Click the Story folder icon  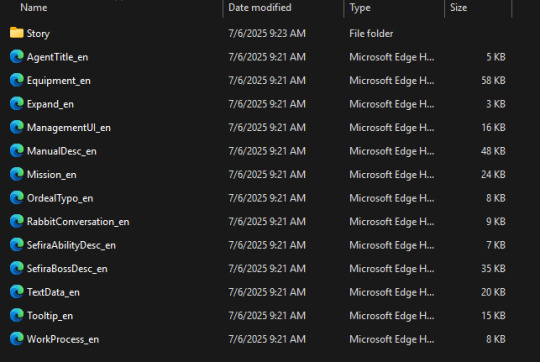(17, 33)
